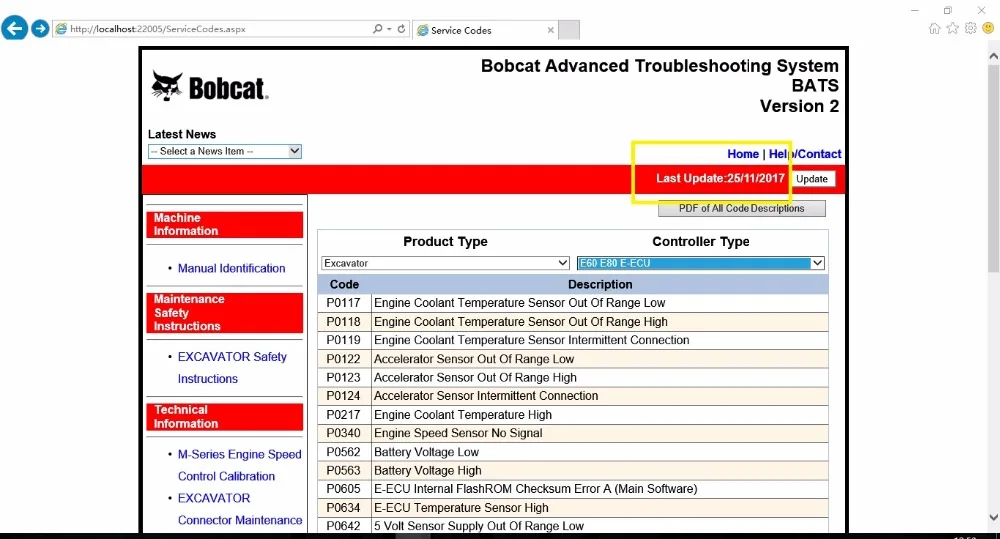The image size is (1000, 539).
Task: Click page scrollbar down arrow
Action: pos(993,517)
